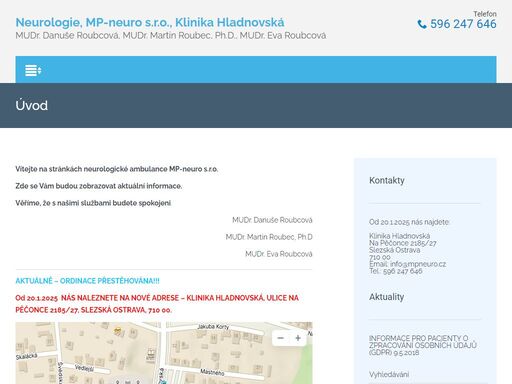Zoom in the map with plus
The image size is (512, 384).
click(x=298, y=338)
